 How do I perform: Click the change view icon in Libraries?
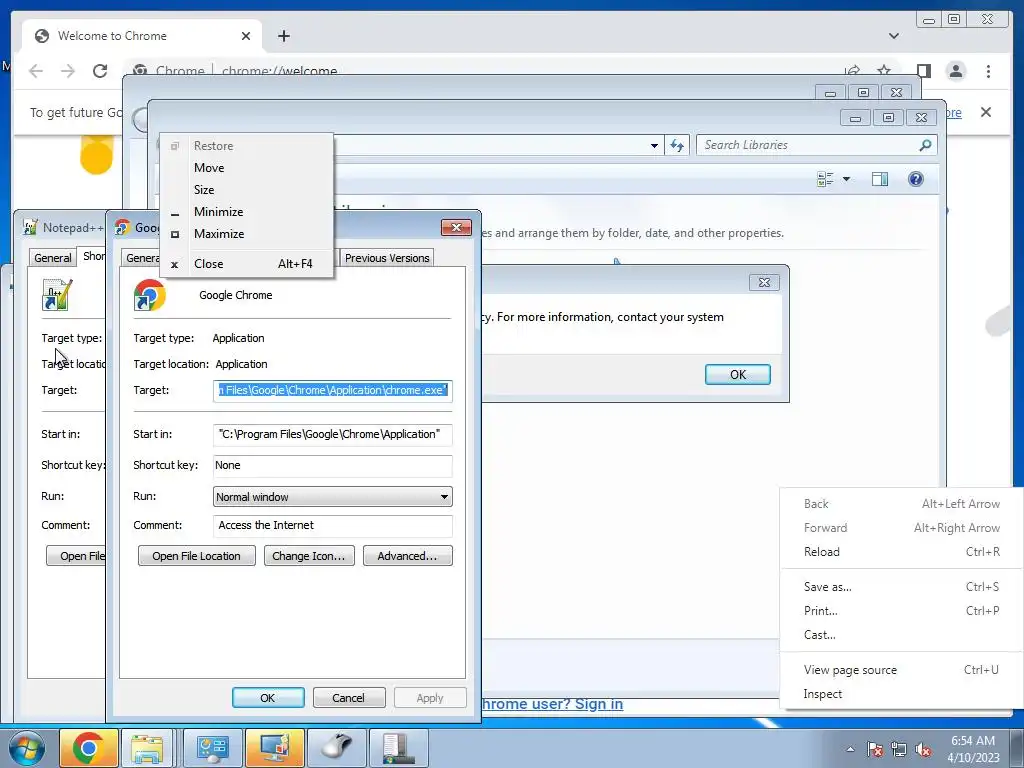coord(825,179)
